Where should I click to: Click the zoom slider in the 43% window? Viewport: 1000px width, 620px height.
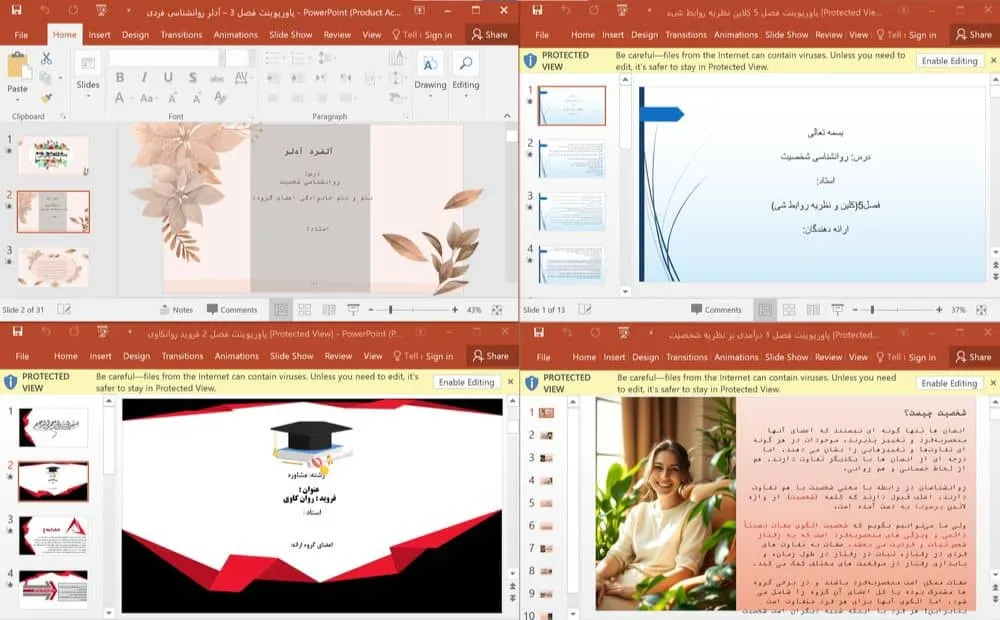(390, 310)
